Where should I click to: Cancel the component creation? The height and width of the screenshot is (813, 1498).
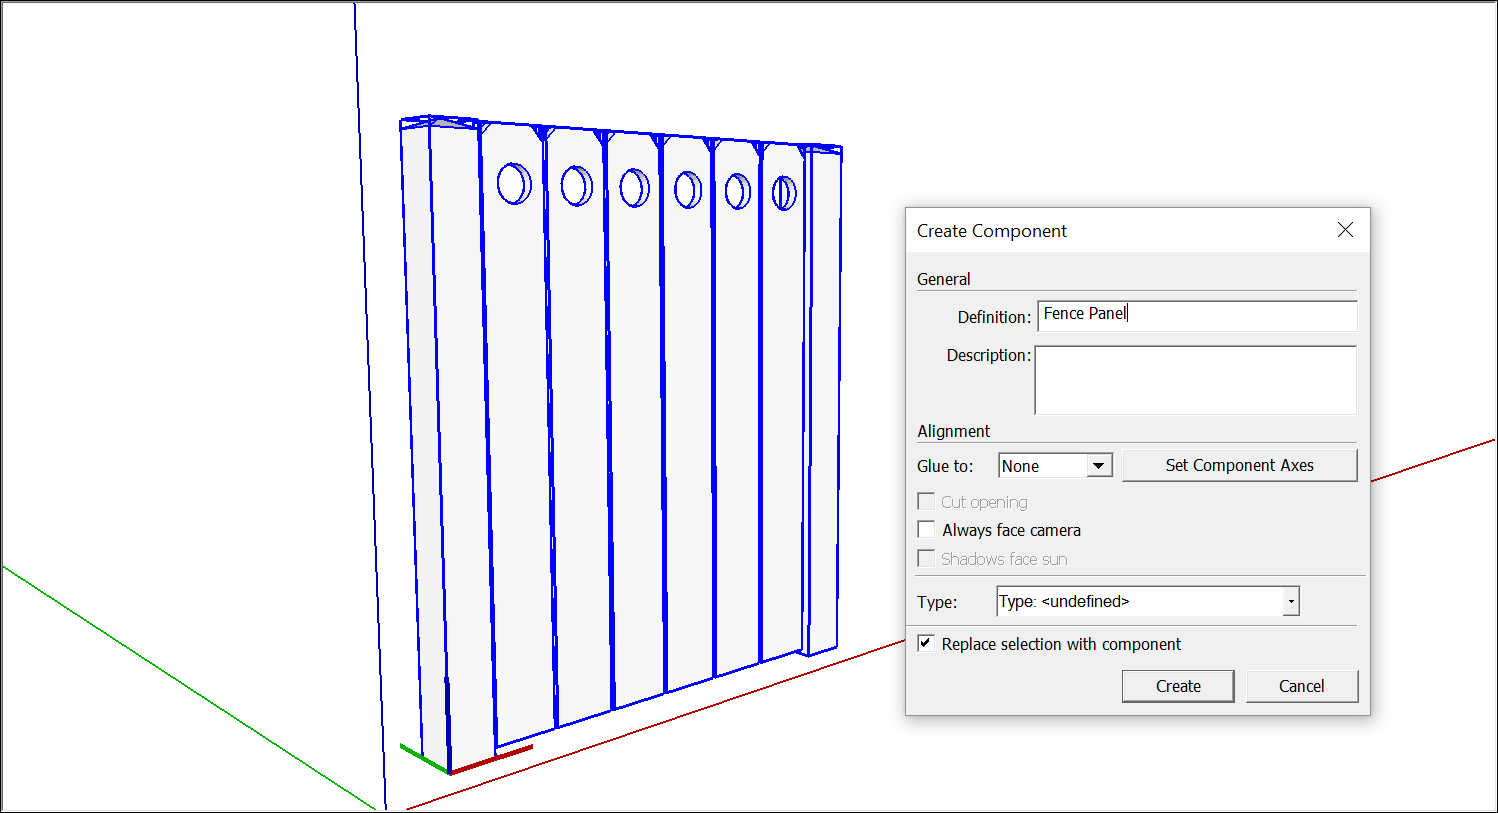coord(1301,686)
